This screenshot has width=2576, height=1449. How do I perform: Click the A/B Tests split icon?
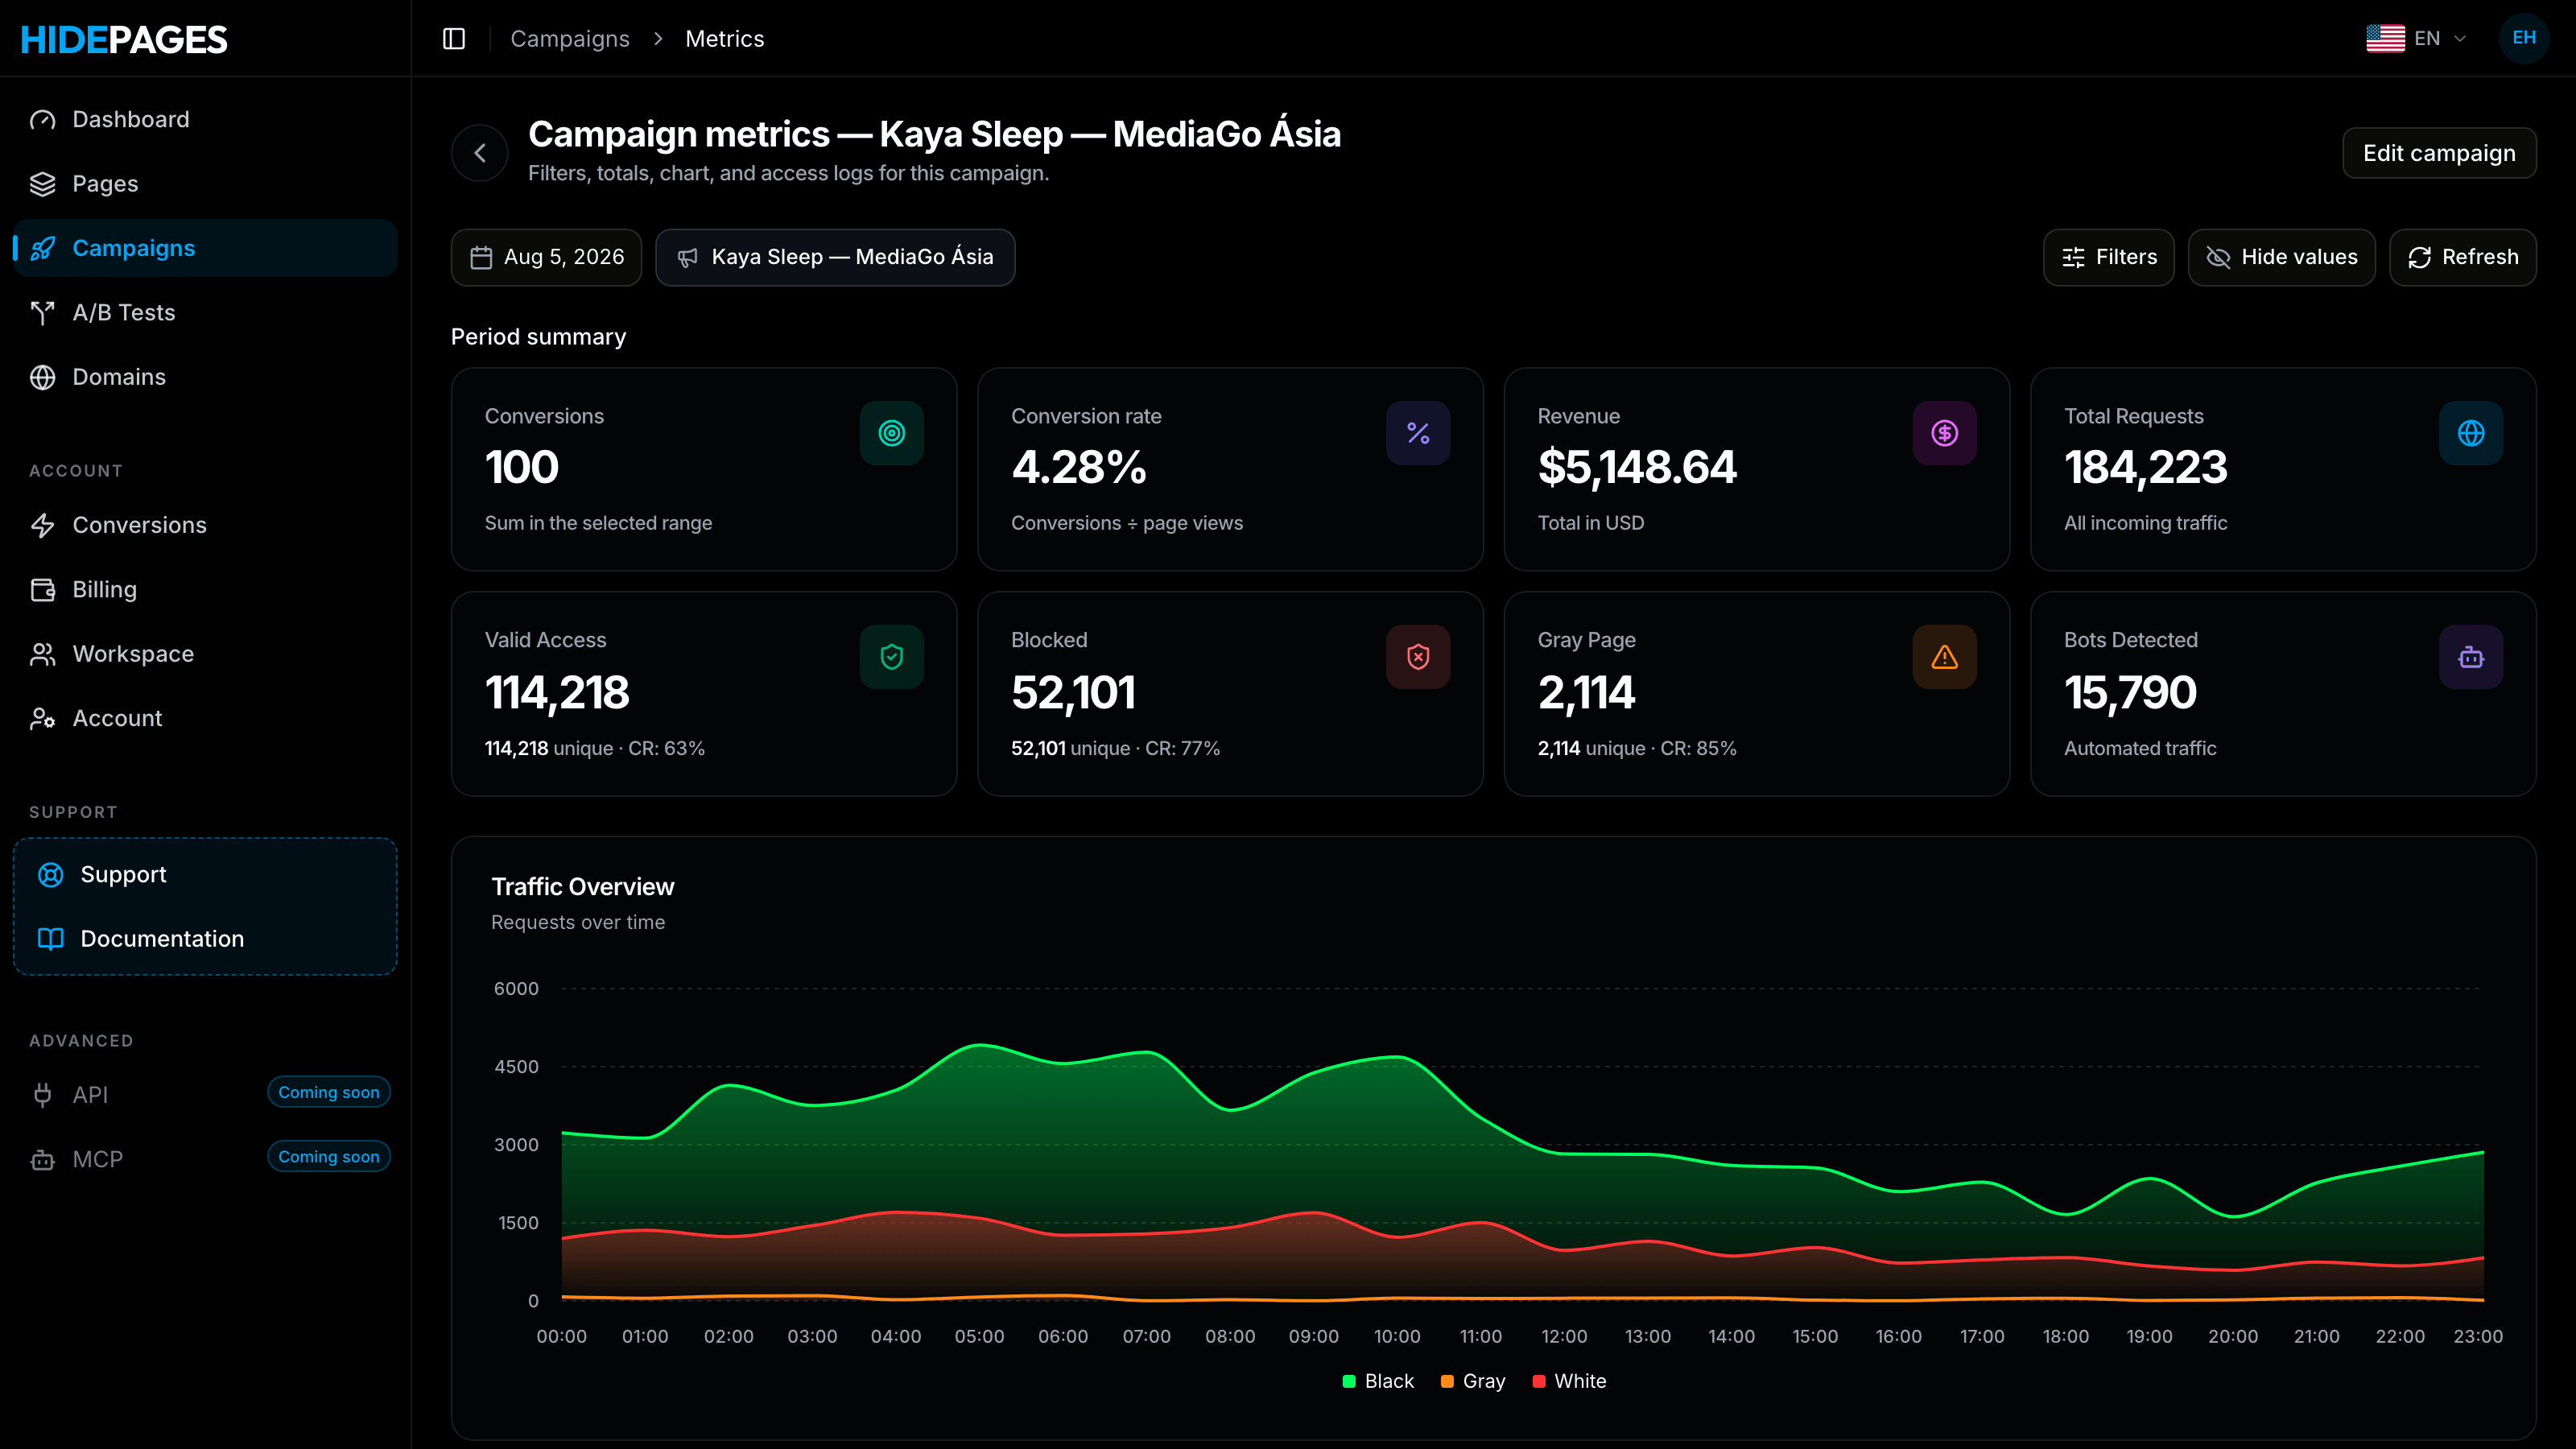tap(42, 313)
